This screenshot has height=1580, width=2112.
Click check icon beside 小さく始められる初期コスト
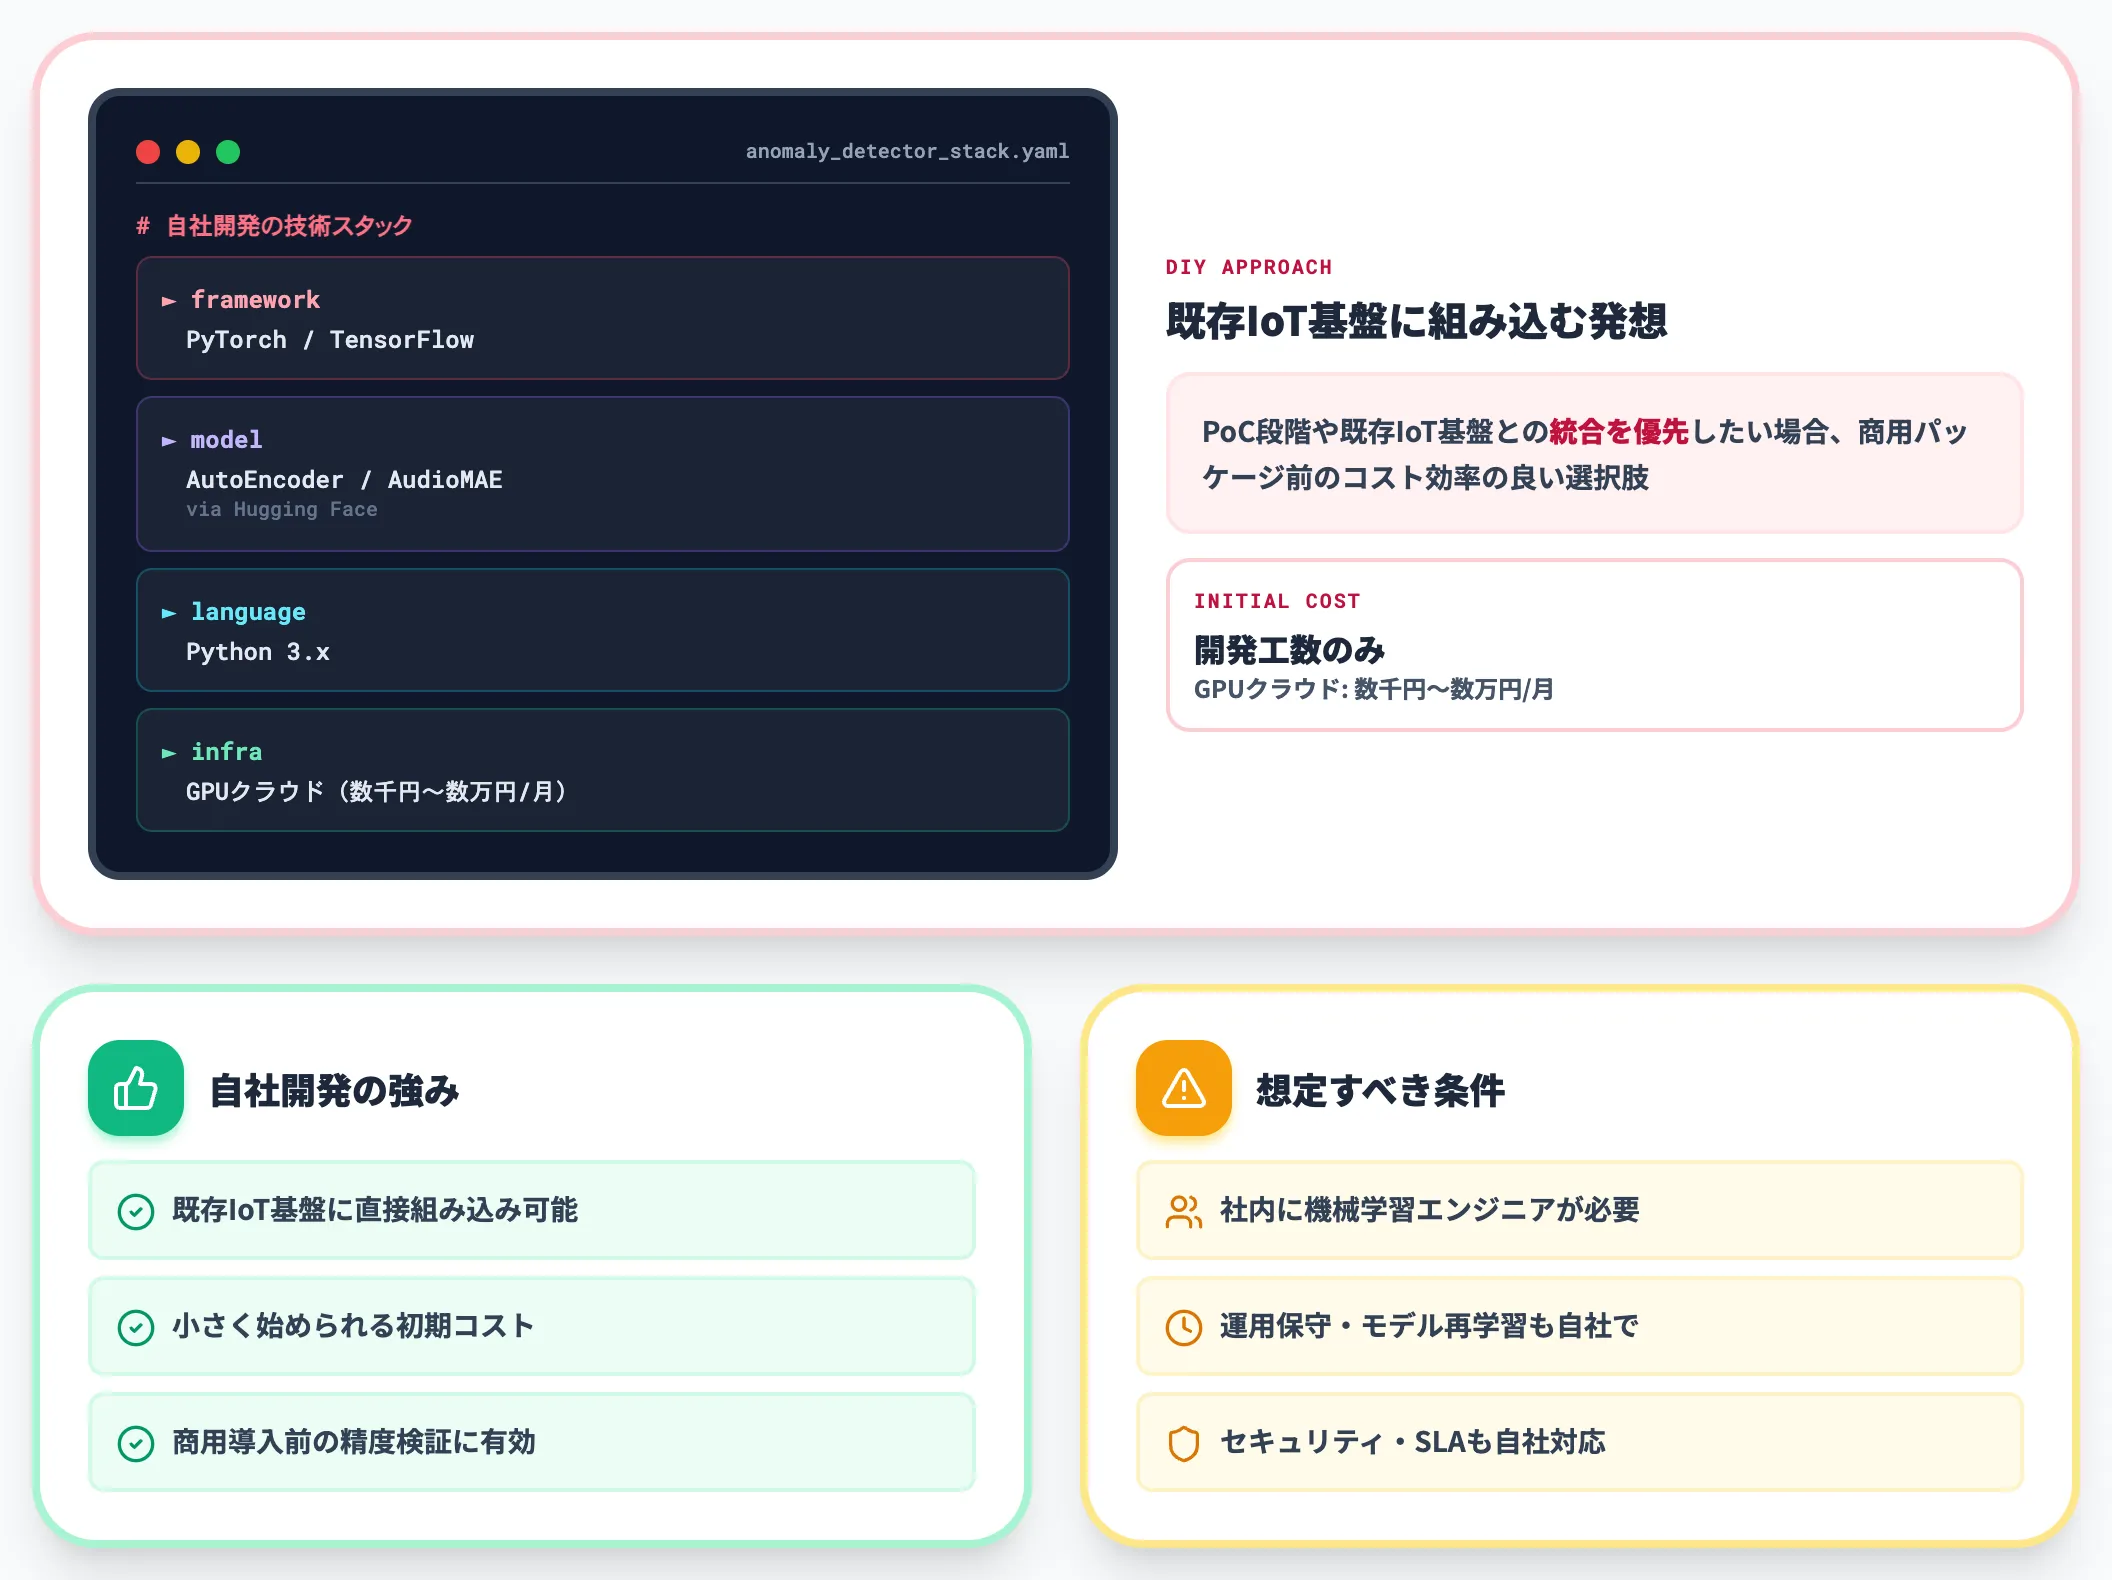[x=136, y=1327]
